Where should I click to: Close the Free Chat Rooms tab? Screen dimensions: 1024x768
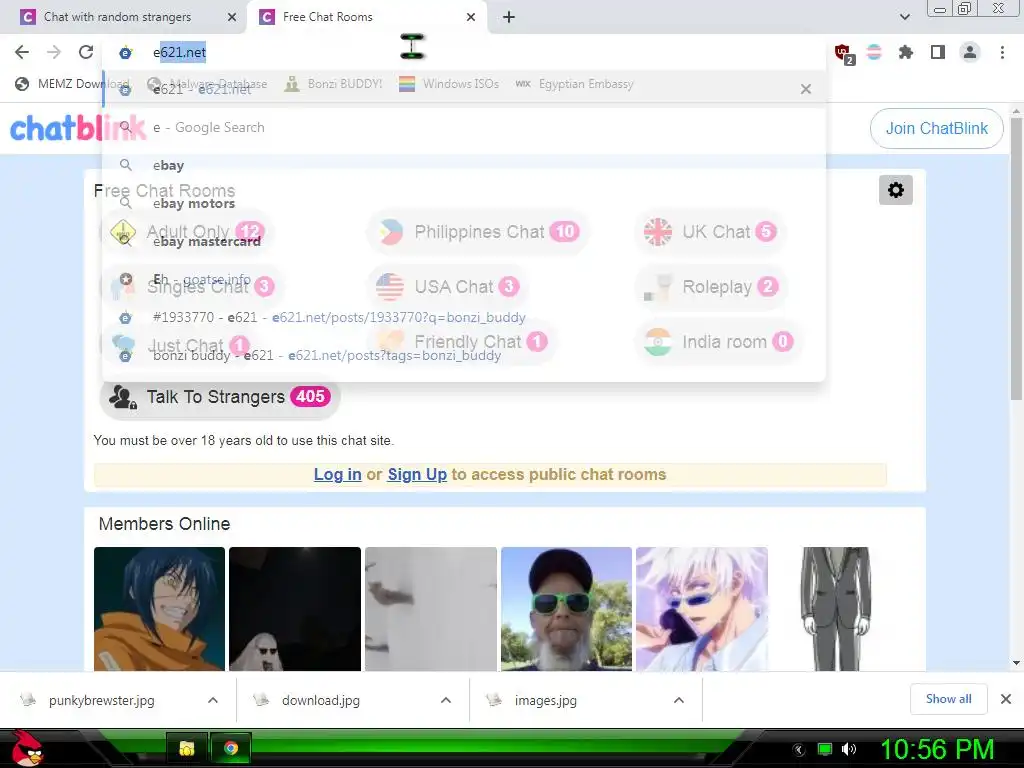tap(471, 17)
